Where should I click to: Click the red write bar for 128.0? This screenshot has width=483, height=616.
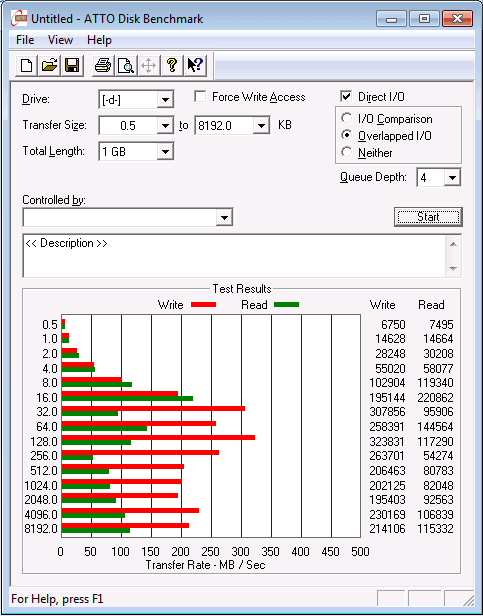click(x=158, y=437)
